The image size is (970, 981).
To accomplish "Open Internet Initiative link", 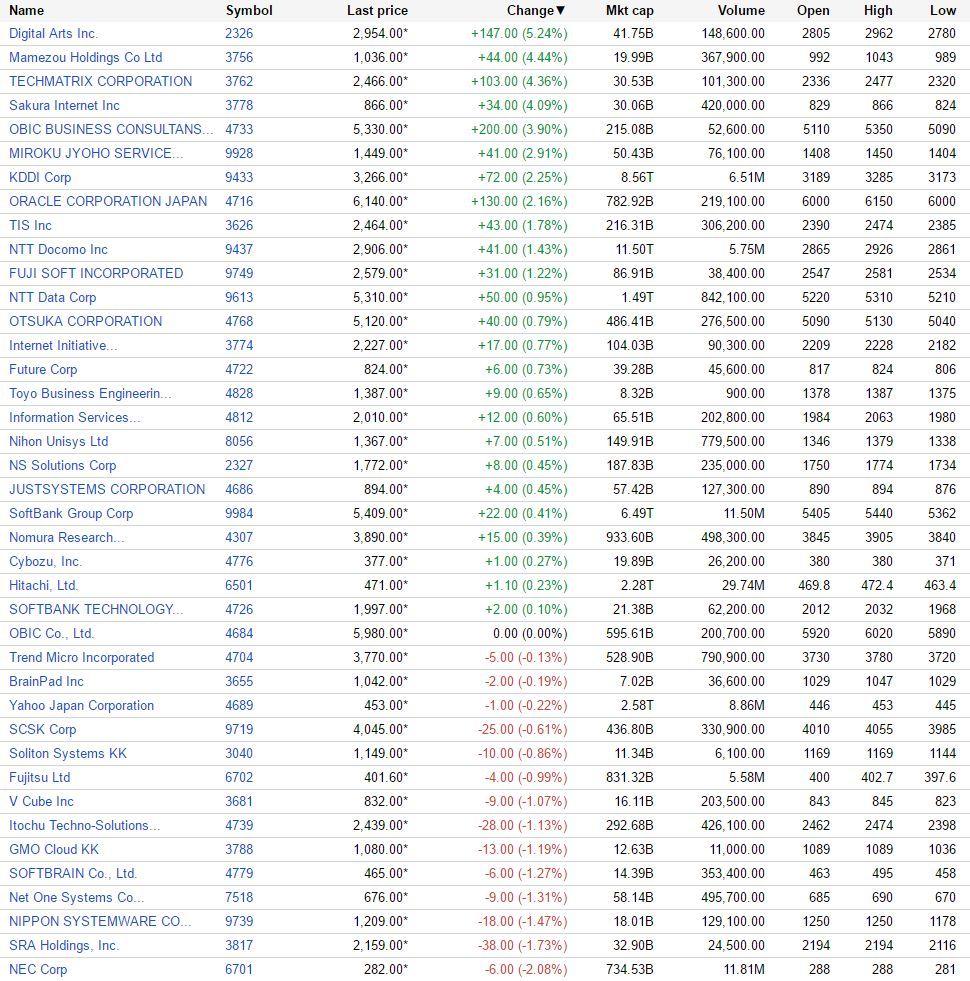I will click(63, 345).
